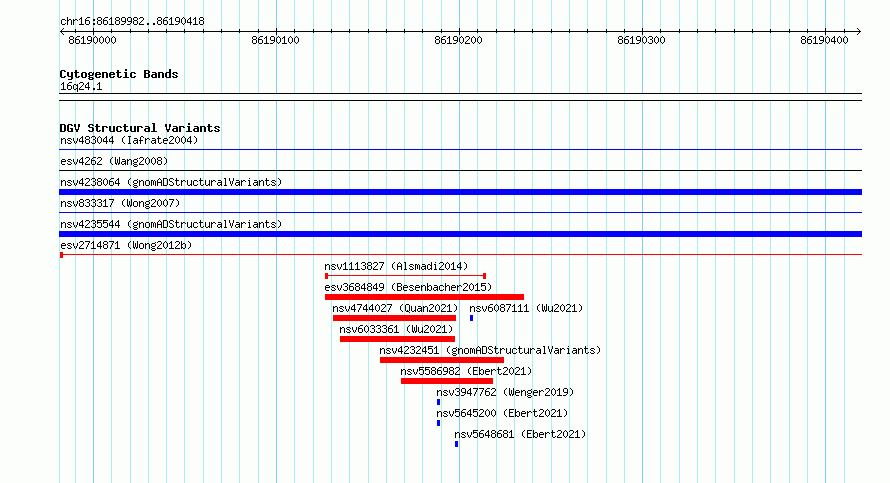Click the small blue mark under nsv5648681
The image size is (890, 483).
click(x=456, y=444)
